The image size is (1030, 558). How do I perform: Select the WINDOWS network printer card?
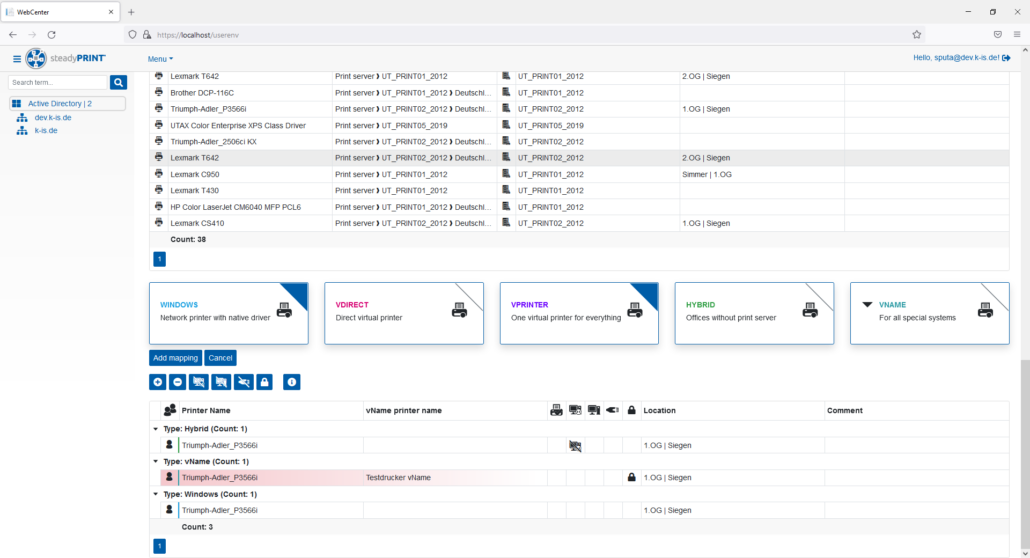click(229, 314)
